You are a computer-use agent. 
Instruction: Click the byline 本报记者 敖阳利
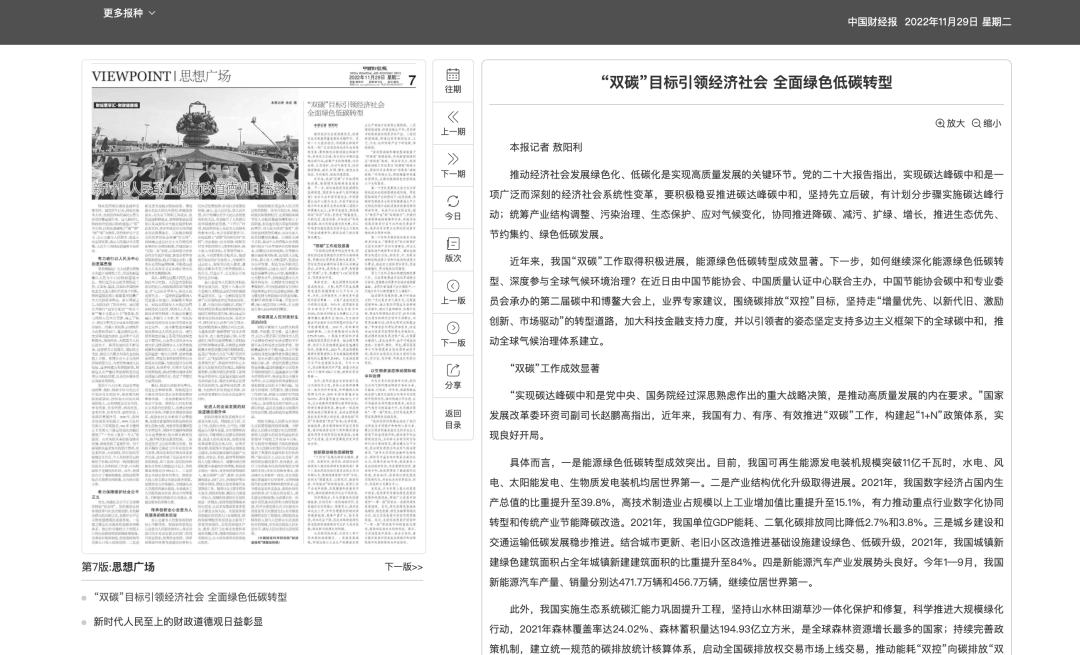point(546,147)
